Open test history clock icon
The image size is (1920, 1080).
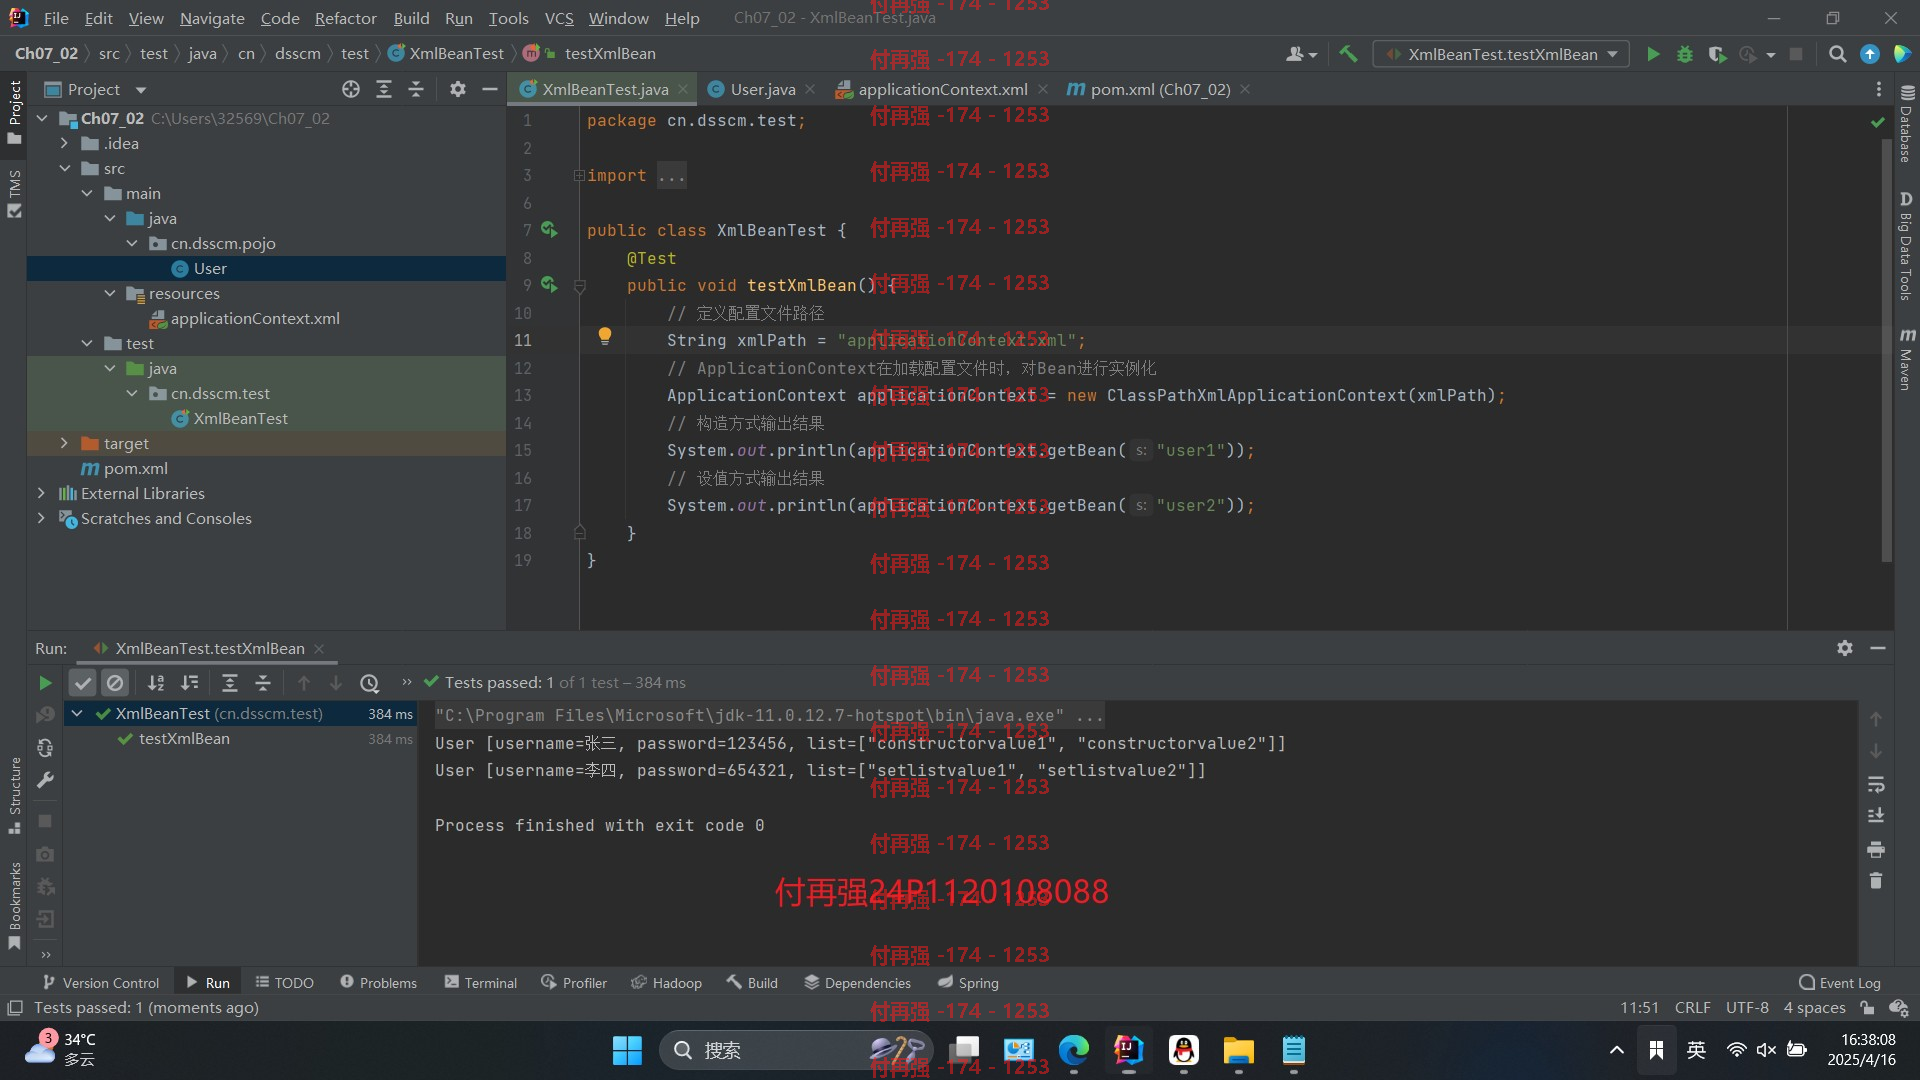coord(370,683)
